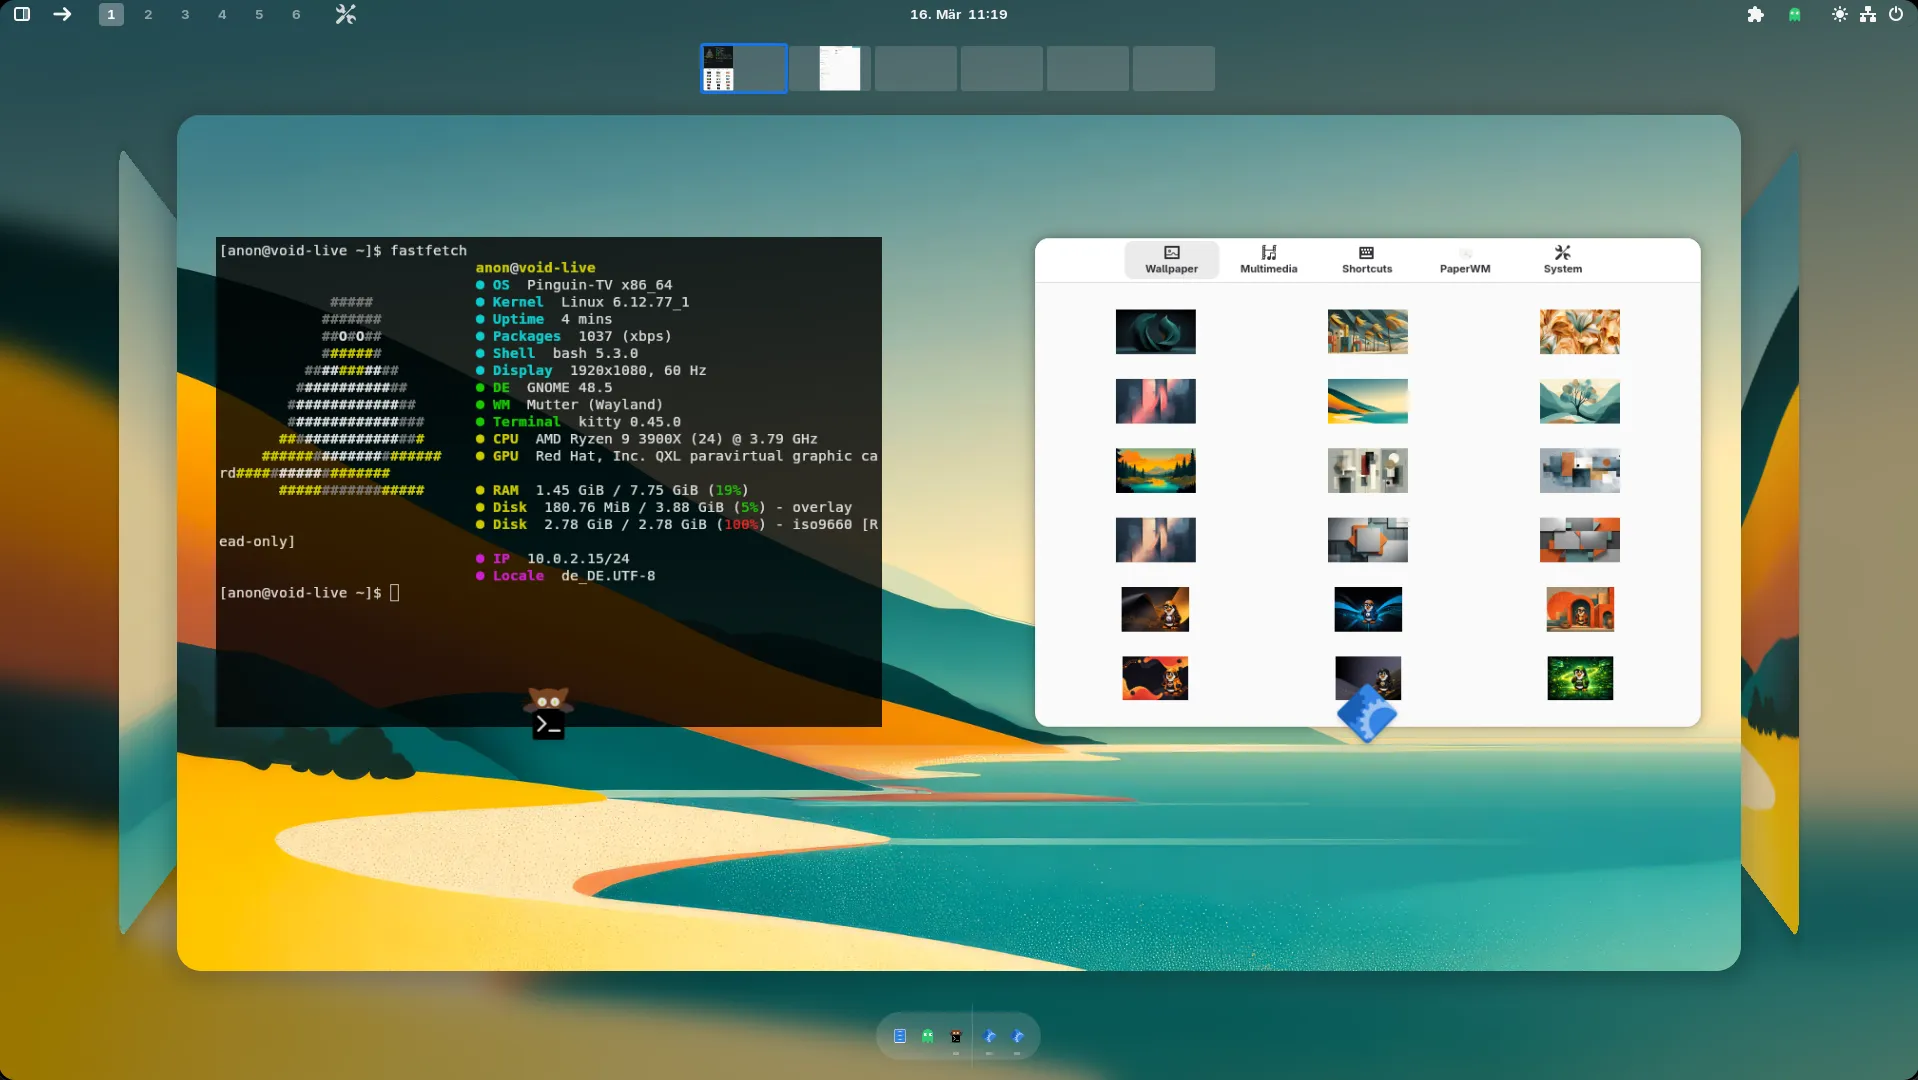This screenshot has width=1918, height=1080.
Task: Open the Multimedia tab
Action: click(x=1268, y=259)
